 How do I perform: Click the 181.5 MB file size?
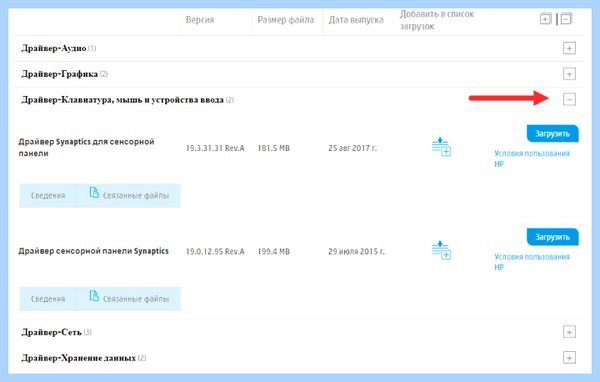pyautogui.click(x=274, y=148)
